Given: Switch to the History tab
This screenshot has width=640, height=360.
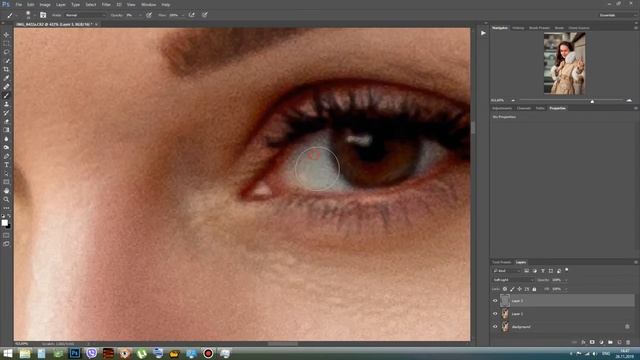Looking at the screenshot, I should (518, 28).
